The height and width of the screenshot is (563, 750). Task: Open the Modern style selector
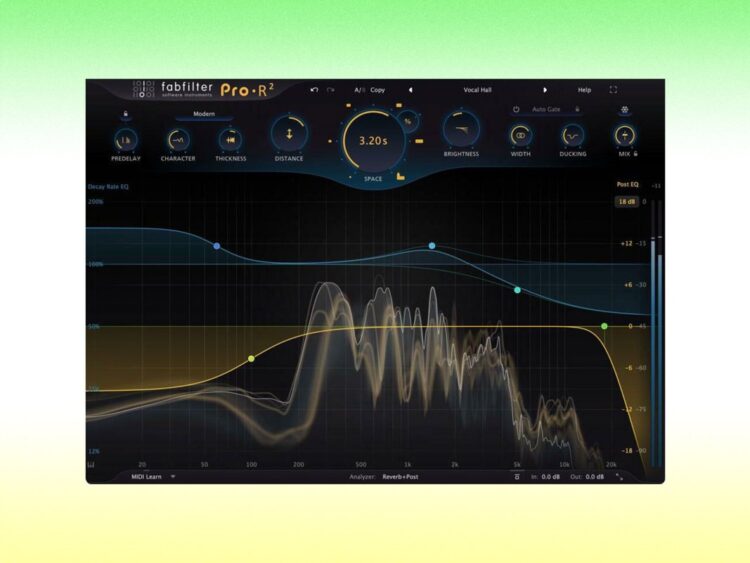pyautogui.click(x=204, y=114)
